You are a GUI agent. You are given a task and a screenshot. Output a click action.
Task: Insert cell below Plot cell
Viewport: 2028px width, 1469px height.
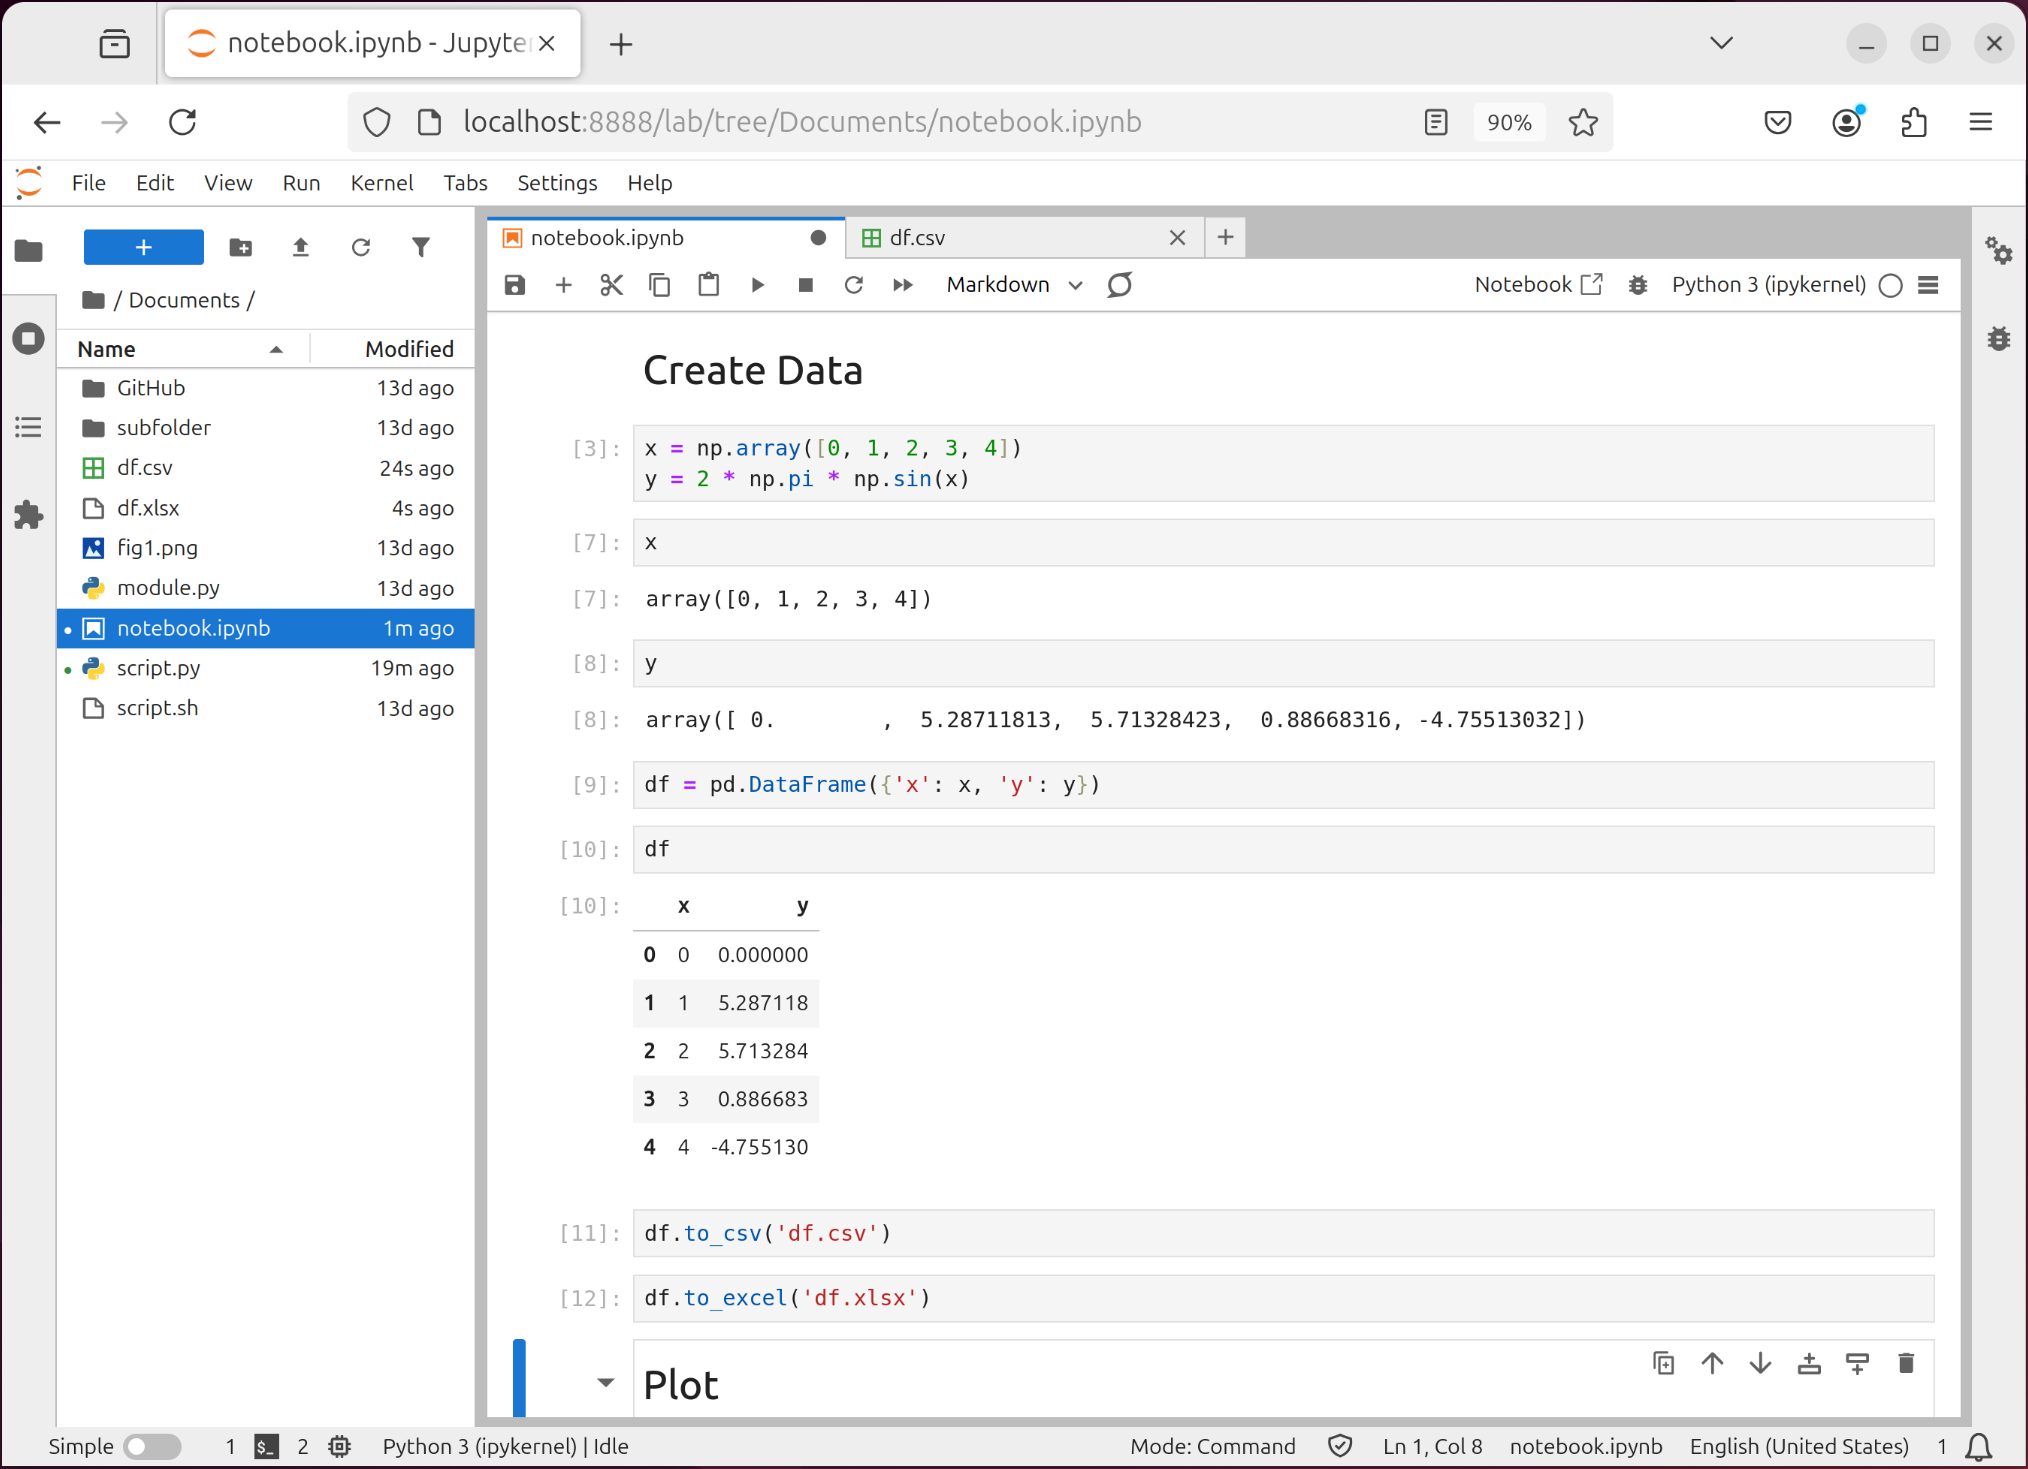[x=1858, y=1363]
